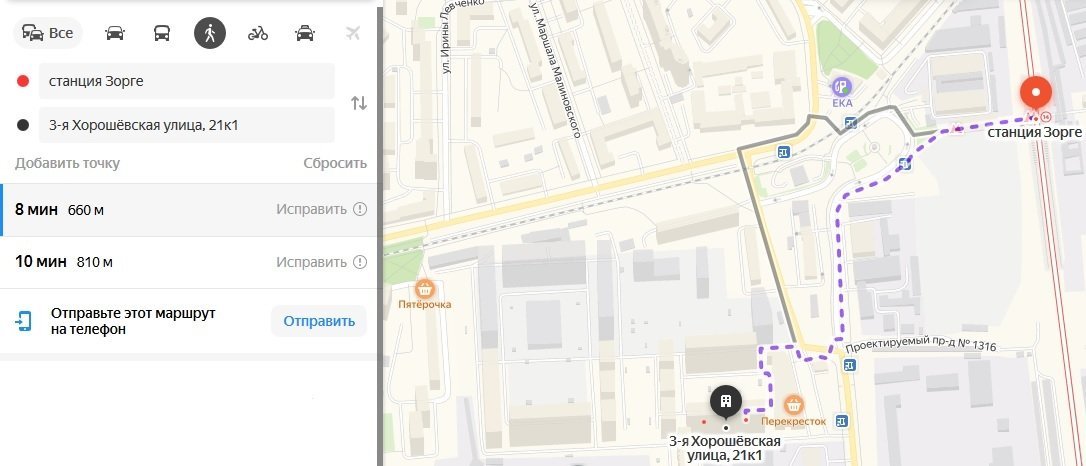The image size is (1086, 466).
Task: Select the bicycle route mode icon
Action: click(258, 33)
